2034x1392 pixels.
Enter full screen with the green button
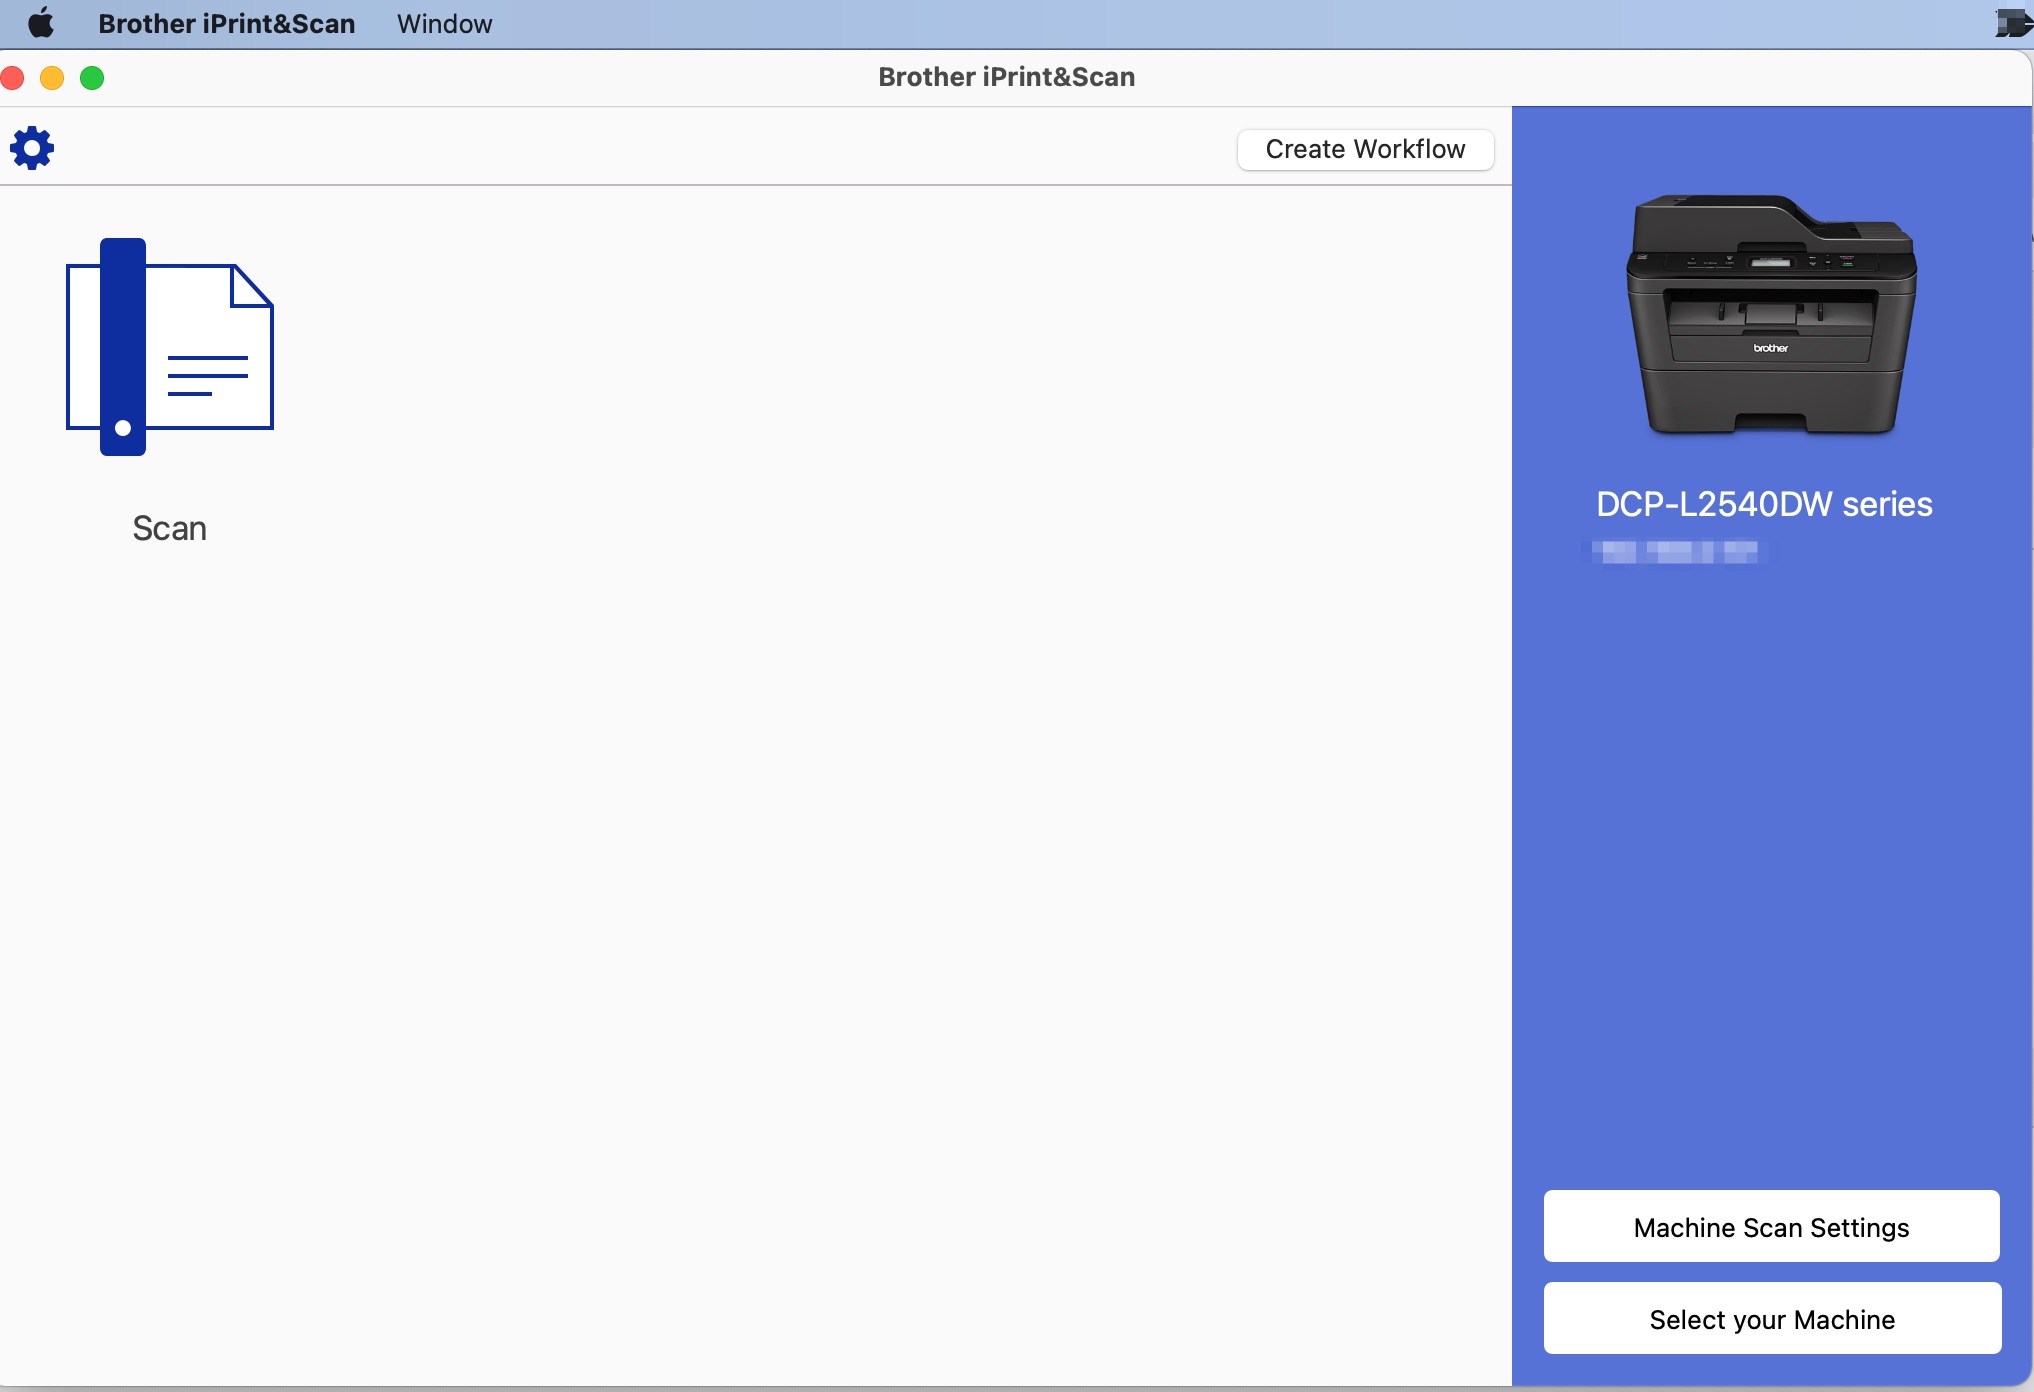(91, 77)
